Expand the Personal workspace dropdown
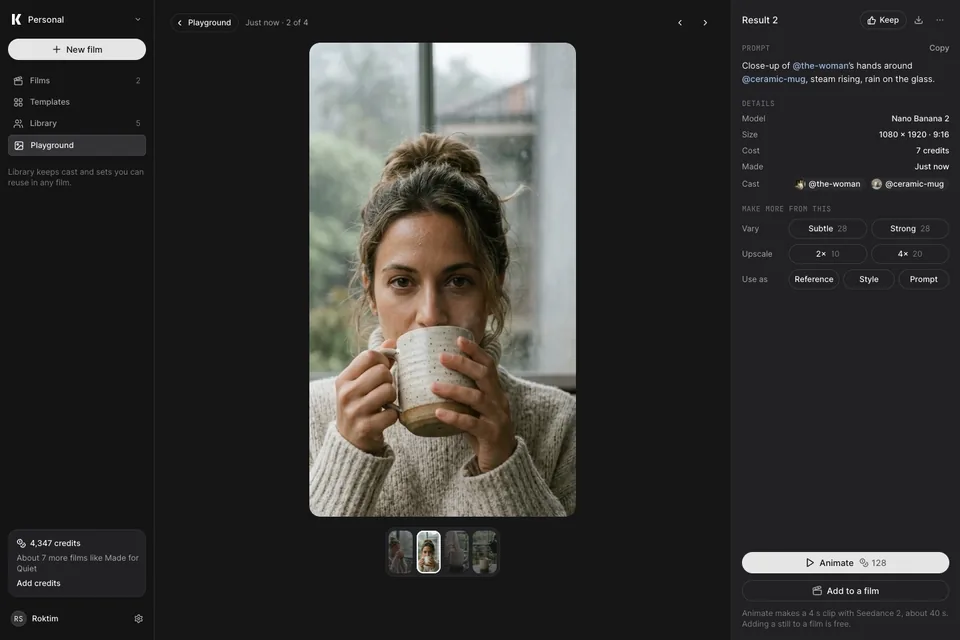This screenshot has width=960, height=640. click(x=138, y=20)
